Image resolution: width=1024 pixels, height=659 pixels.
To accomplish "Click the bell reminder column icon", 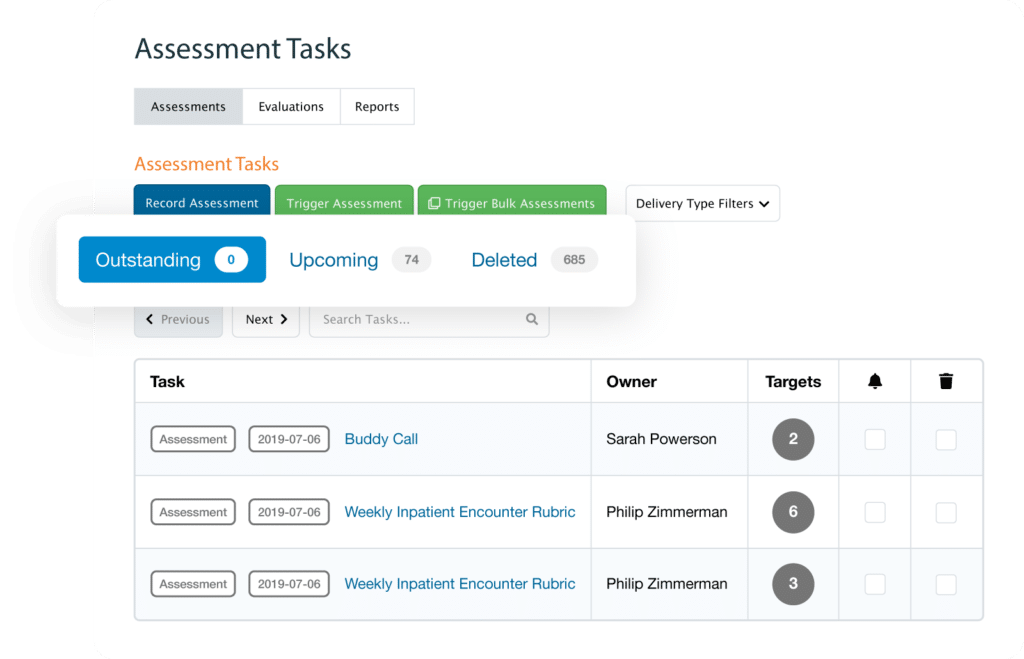I will [x=874, y=381].
